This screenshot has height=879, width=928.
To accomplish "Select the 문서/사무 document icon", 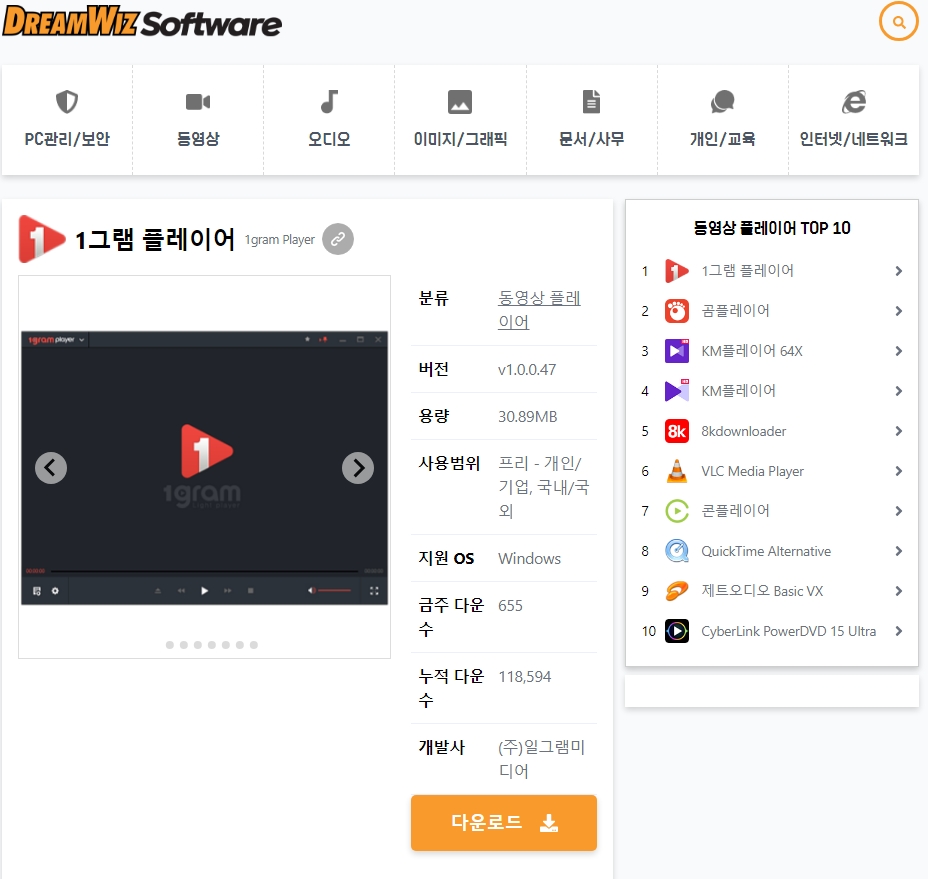I will (x=592, y=101).
